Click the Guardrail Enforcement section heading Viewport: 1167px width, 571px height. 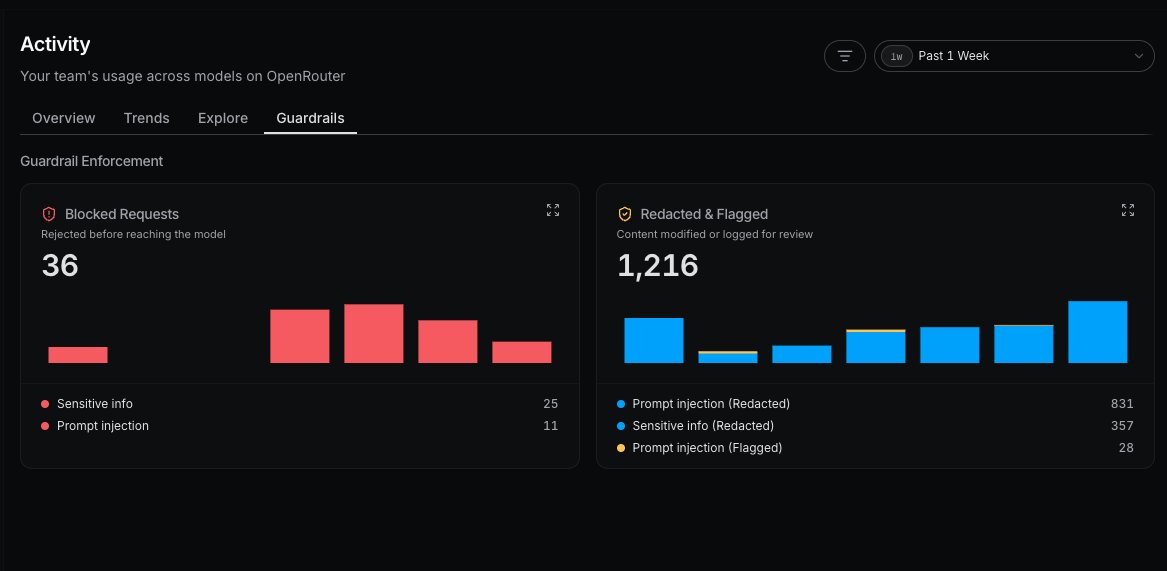coord(92,162)
